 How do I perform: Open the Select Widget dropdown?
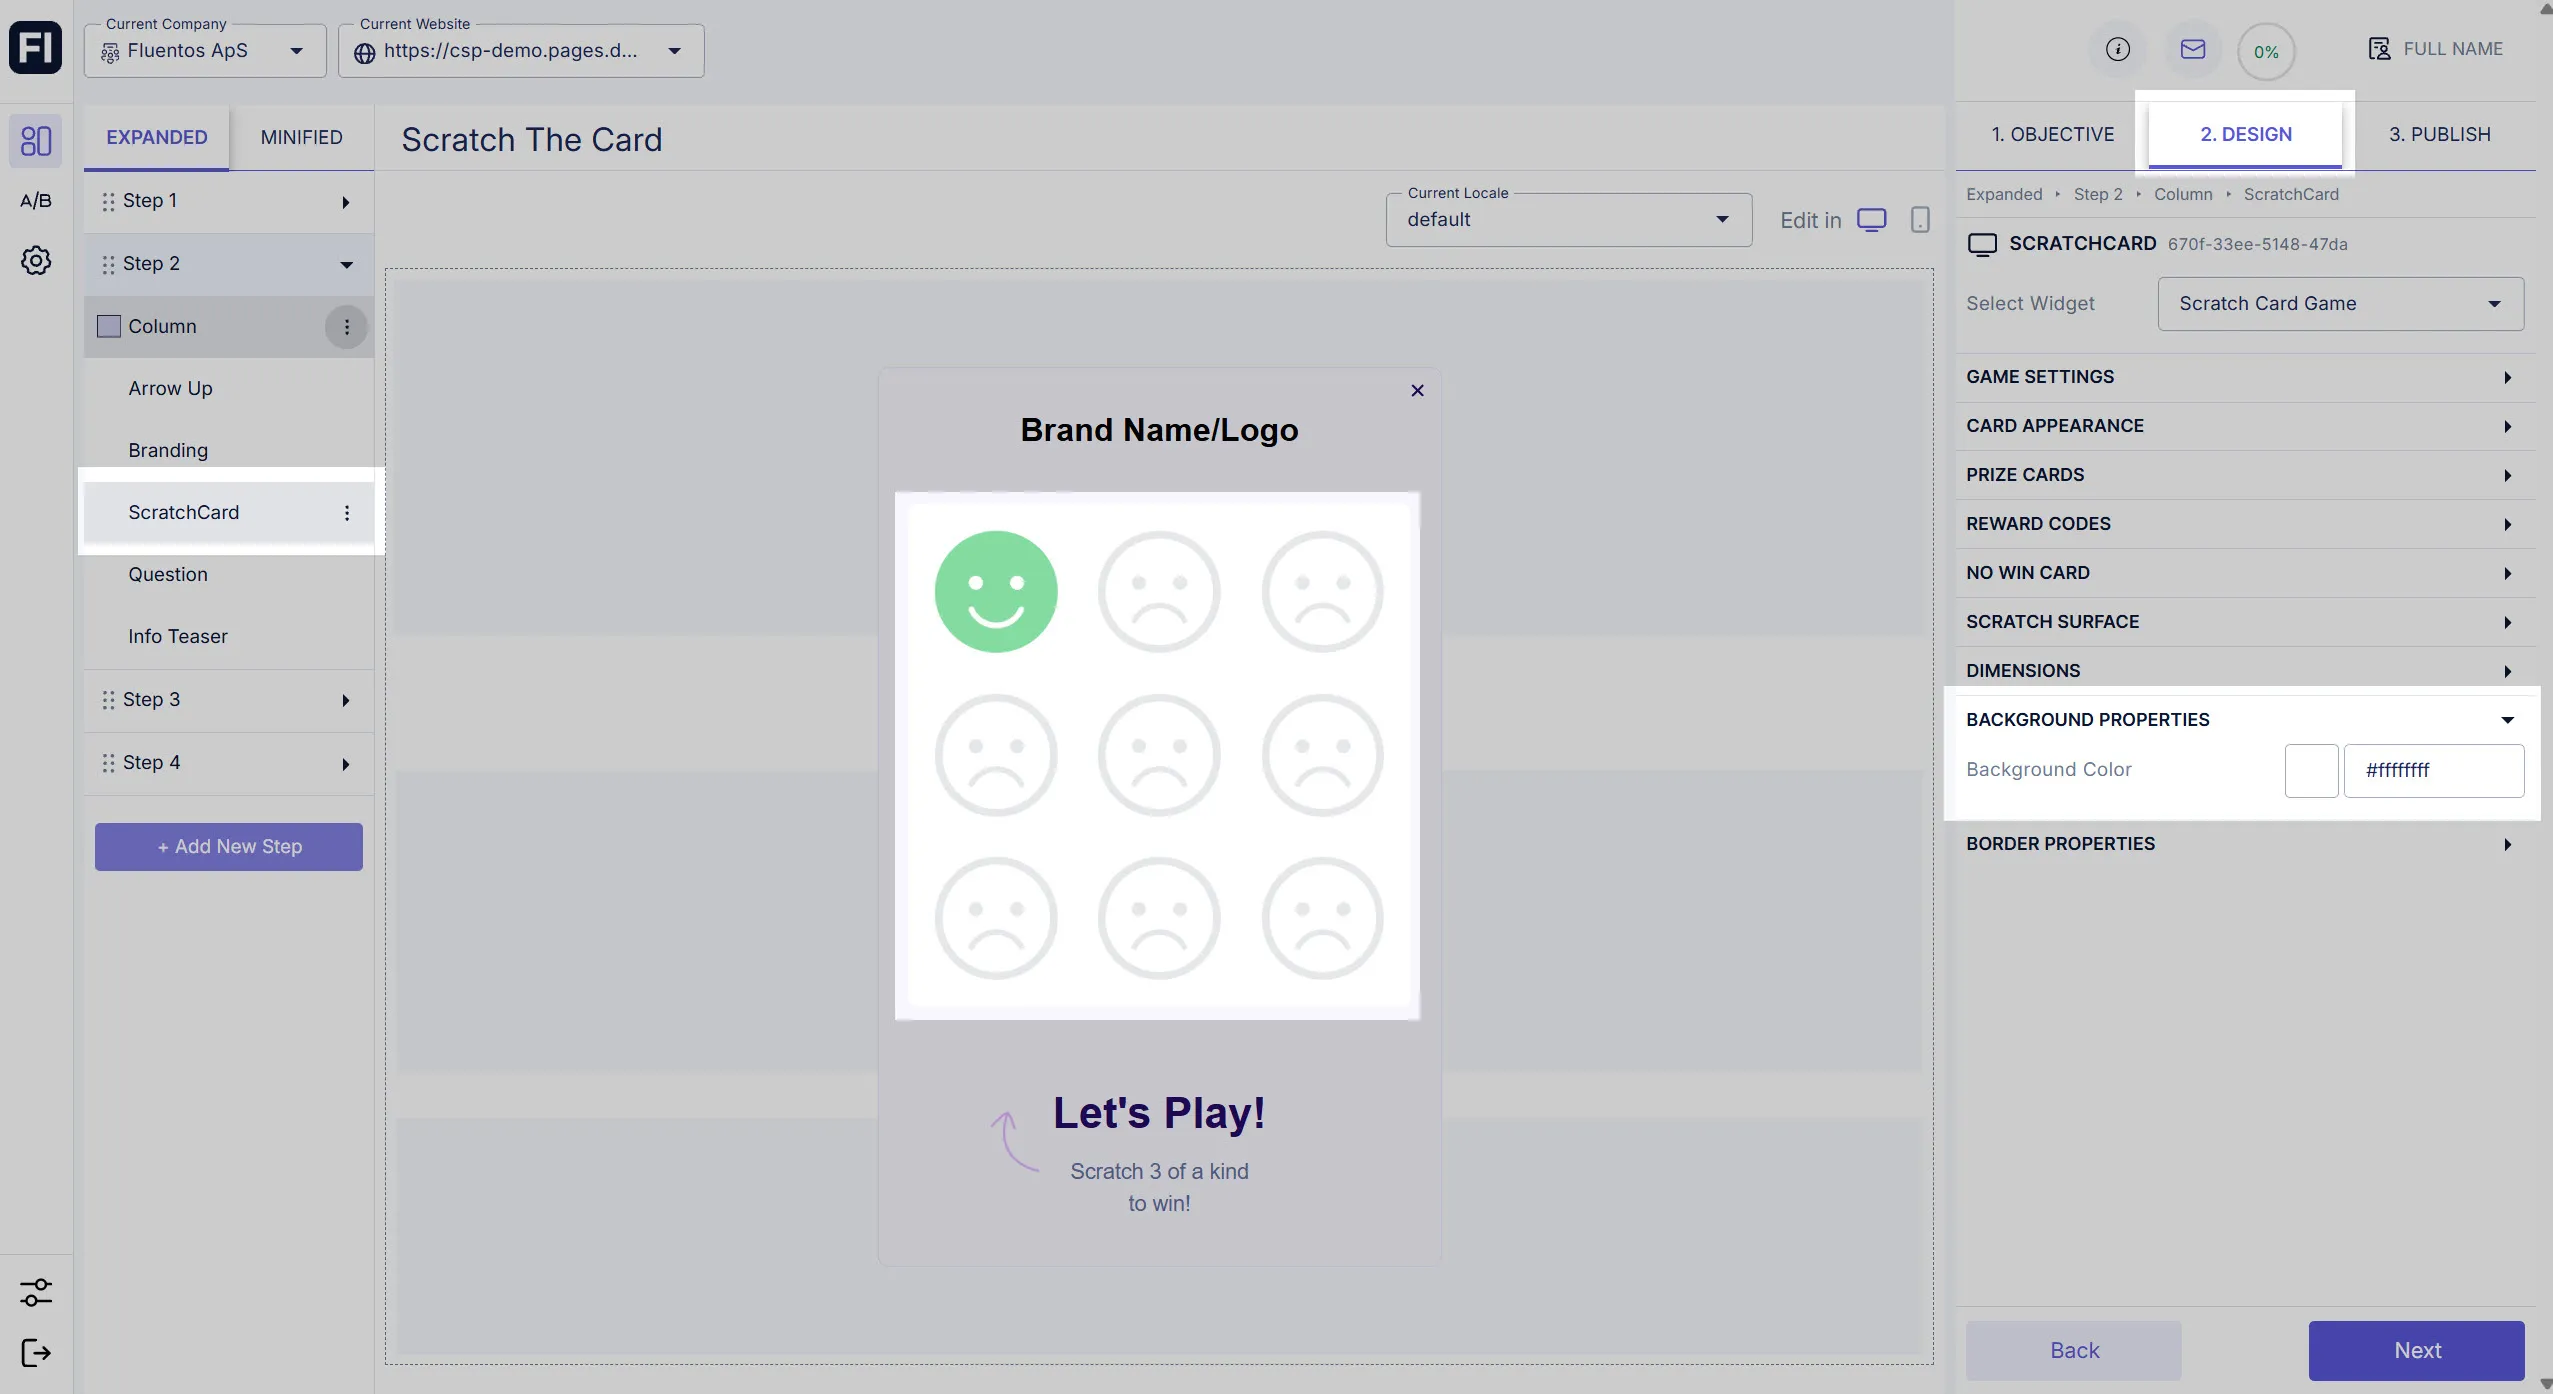click(x=2340, y=304)
